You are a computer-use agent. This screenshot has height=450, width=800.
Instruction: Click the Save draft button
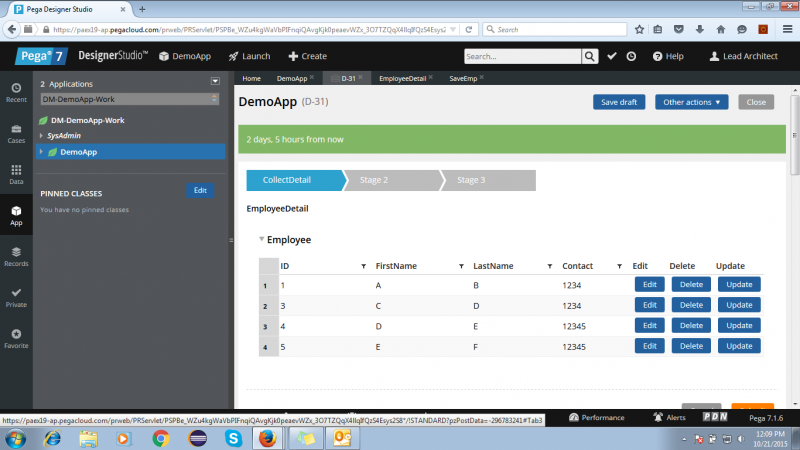(x=619, y=102)
